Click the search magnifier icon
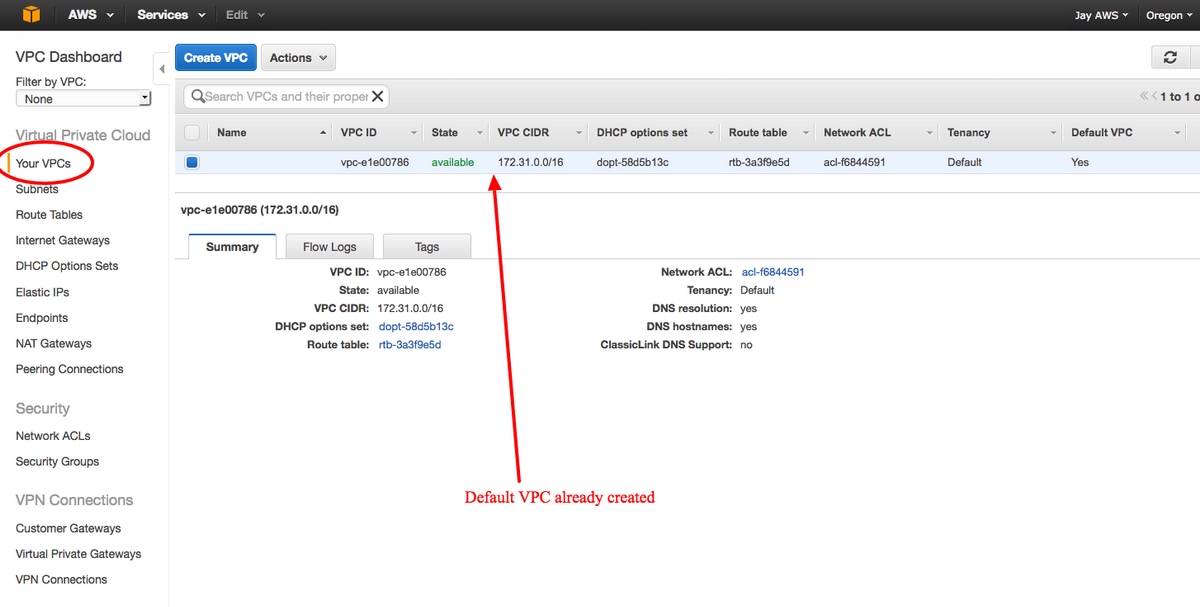 click(x=197, y=97)
